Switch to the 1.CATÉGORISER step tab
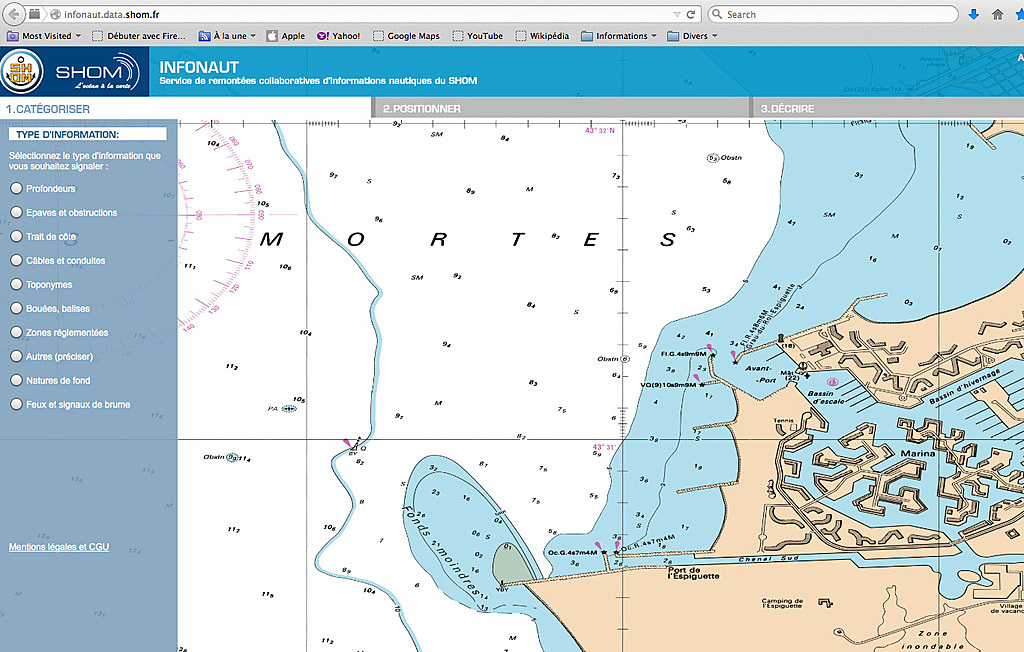The image size is (1024, 652). pos(185,108)
